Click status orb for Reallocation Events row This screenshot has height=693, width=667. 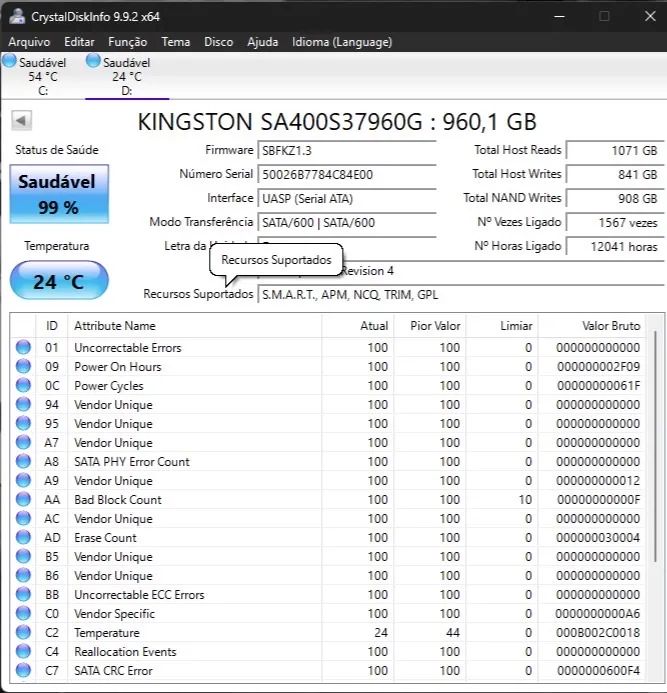(x=23, y=651)
